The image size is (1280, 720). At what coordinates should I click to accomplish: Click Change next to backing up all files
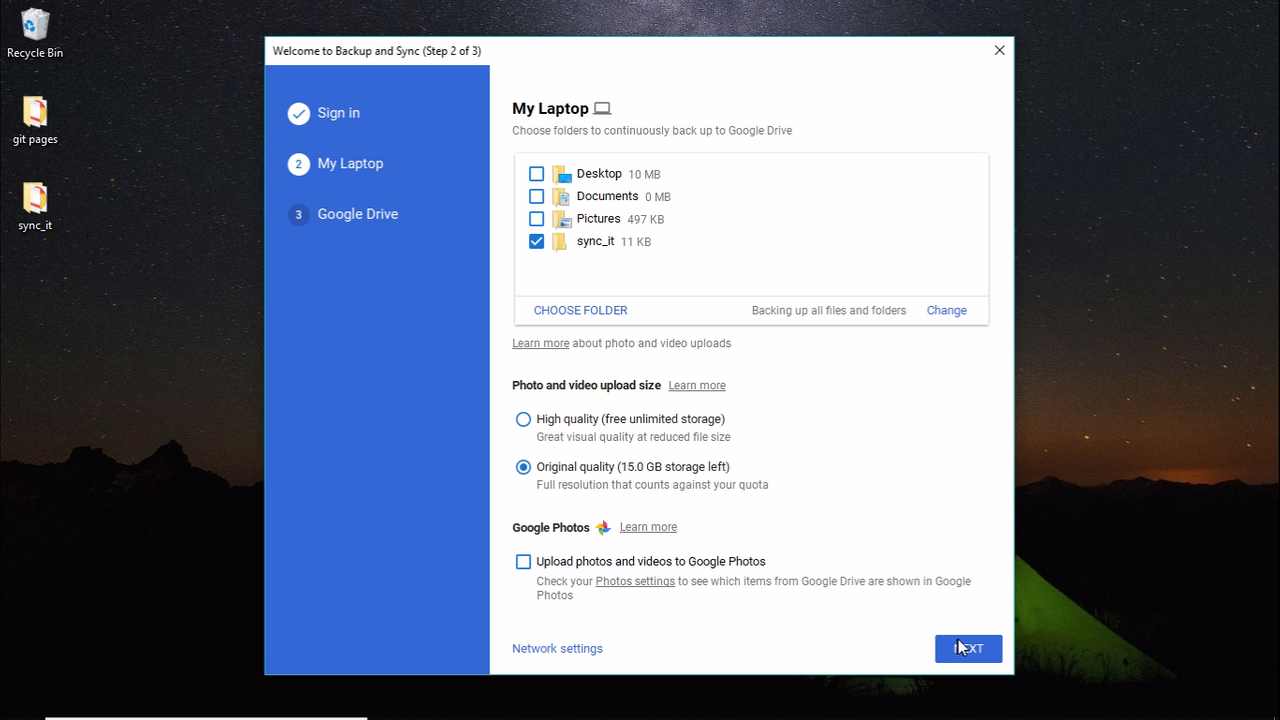tap(946, 310)
